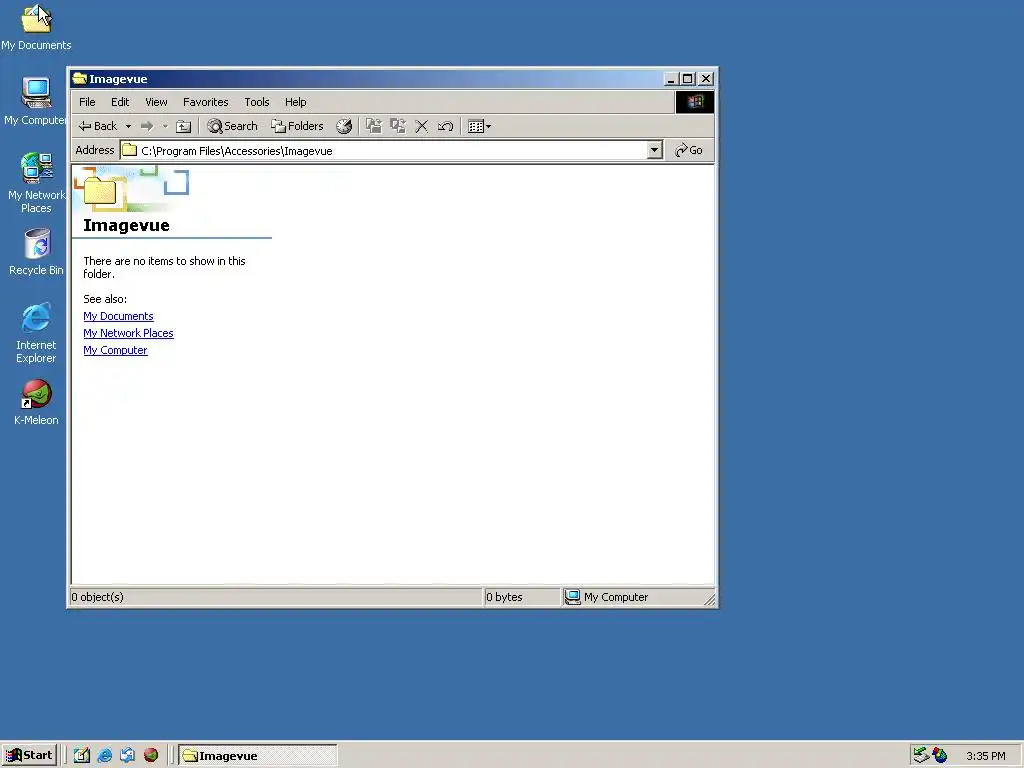Viewport: 1024px width, 768px height.
Task: Follow the My Documents link
Action: [118, 316]
